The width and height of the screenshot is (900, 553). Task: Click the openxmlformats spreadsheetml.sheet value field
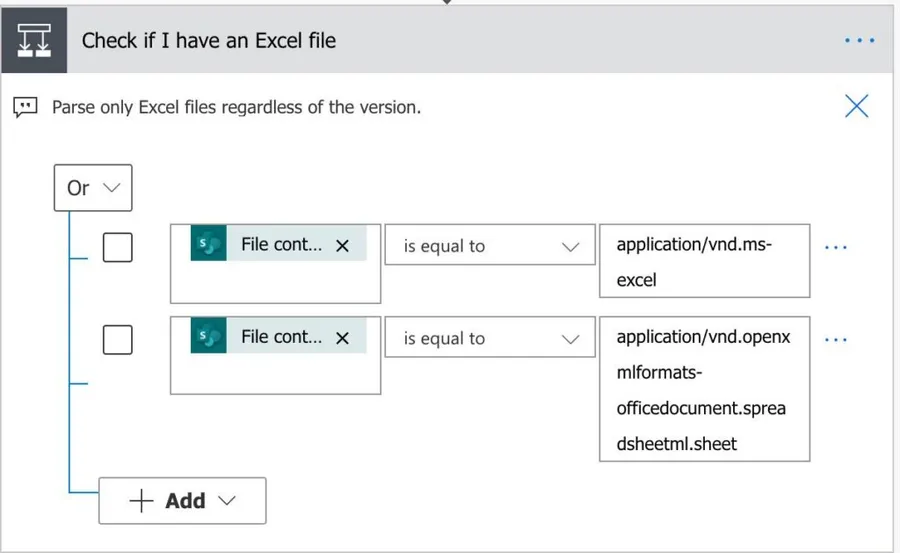[704, 389]
